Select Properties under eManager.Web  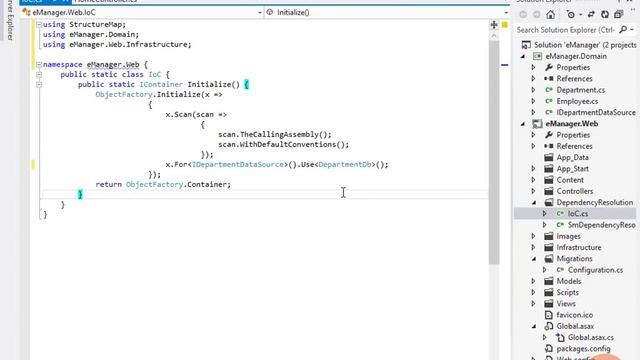click(x=573, y=135)
